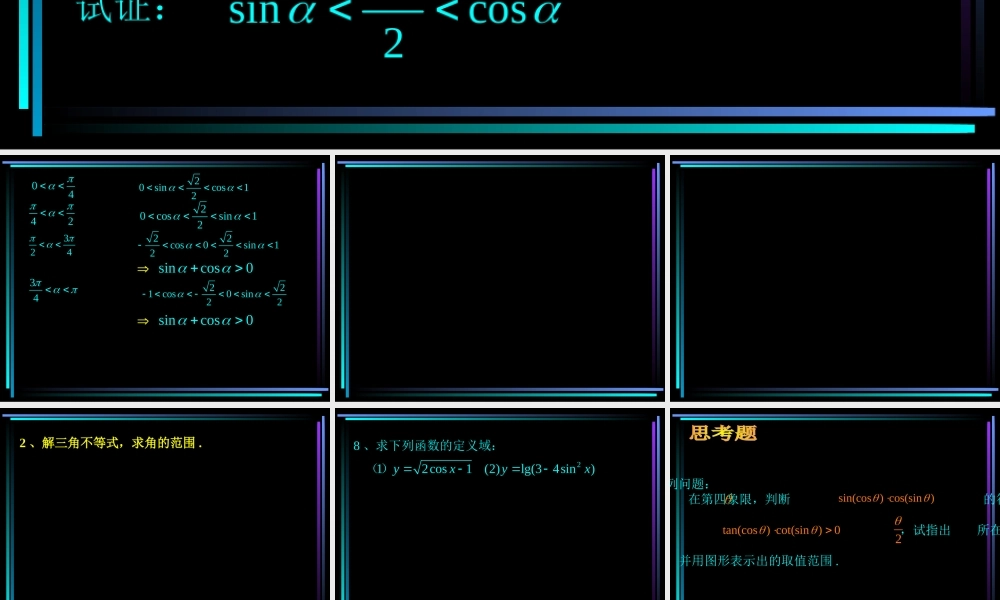1000x600 pixels.
Task: Click expression sin(cosθ)·cos(sinθ)
Action: [x=886, y=498]
